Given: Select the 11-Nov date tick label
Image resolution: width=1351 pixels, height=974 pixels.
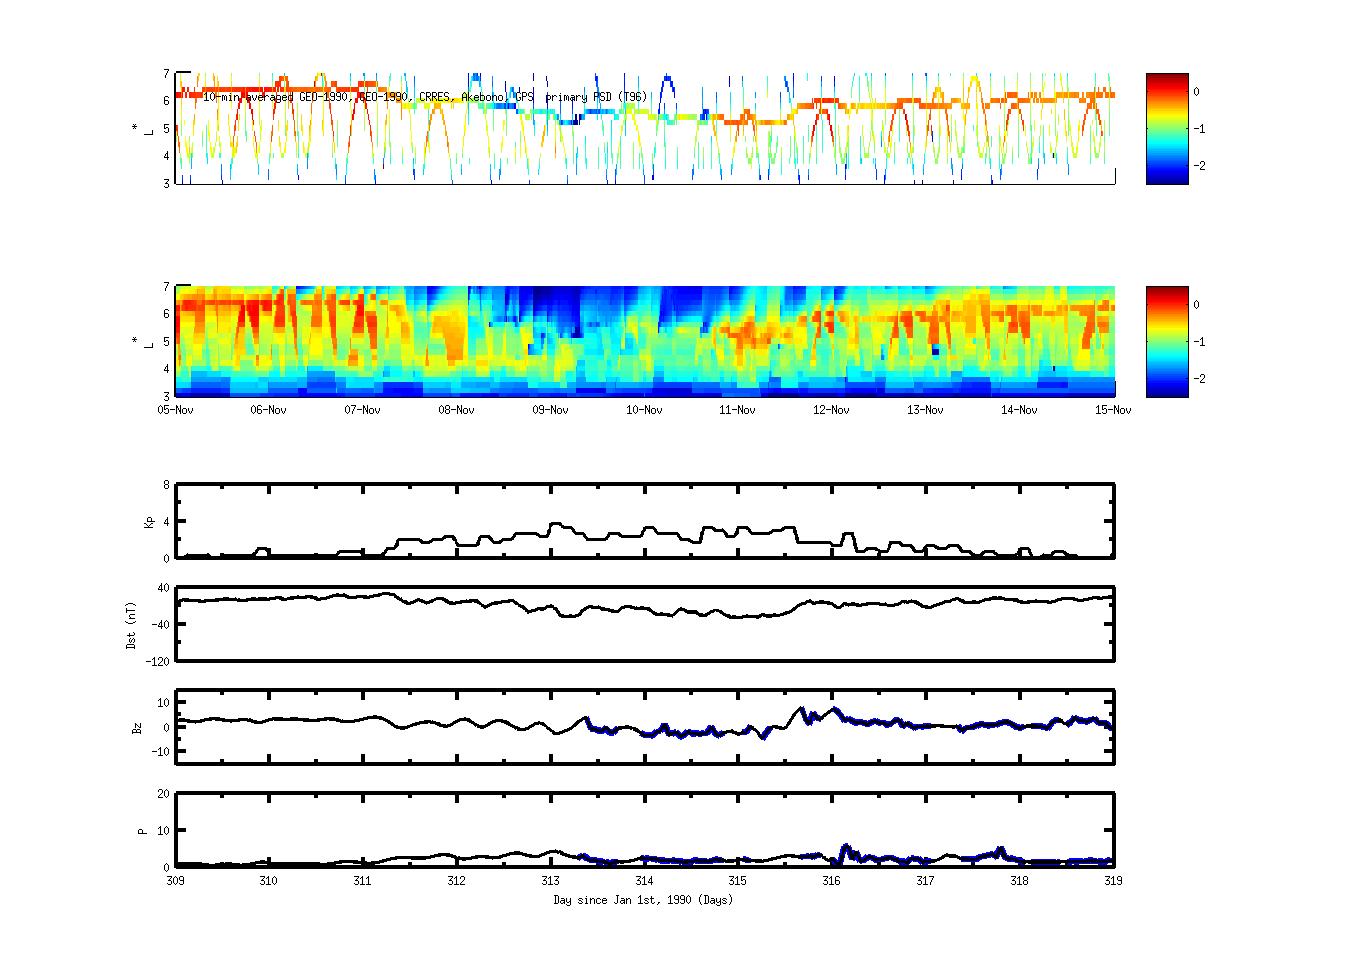Looking at the screenshot, I should (x=737, y=410).
